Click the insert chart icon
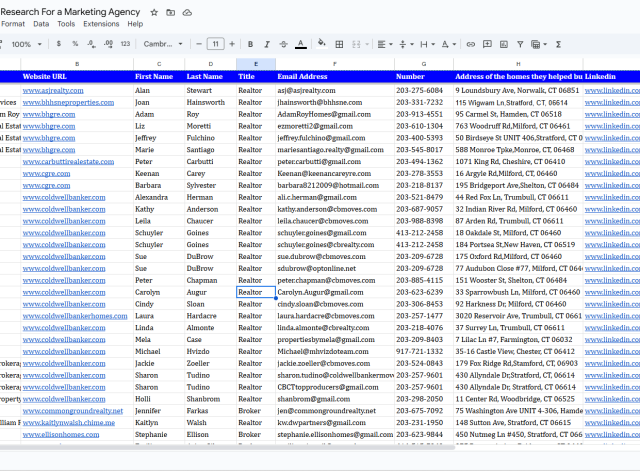 (x=504, y=44)
